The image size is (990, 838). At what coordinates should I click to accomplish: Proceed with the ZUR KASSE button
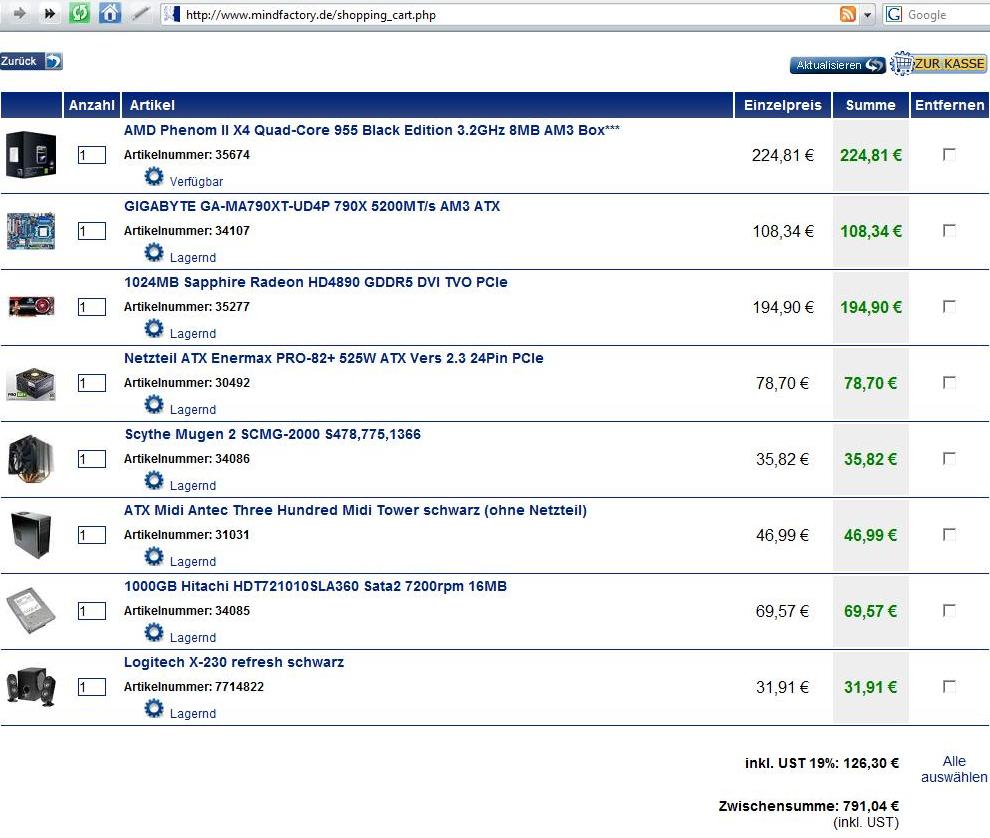coord(939,64)
